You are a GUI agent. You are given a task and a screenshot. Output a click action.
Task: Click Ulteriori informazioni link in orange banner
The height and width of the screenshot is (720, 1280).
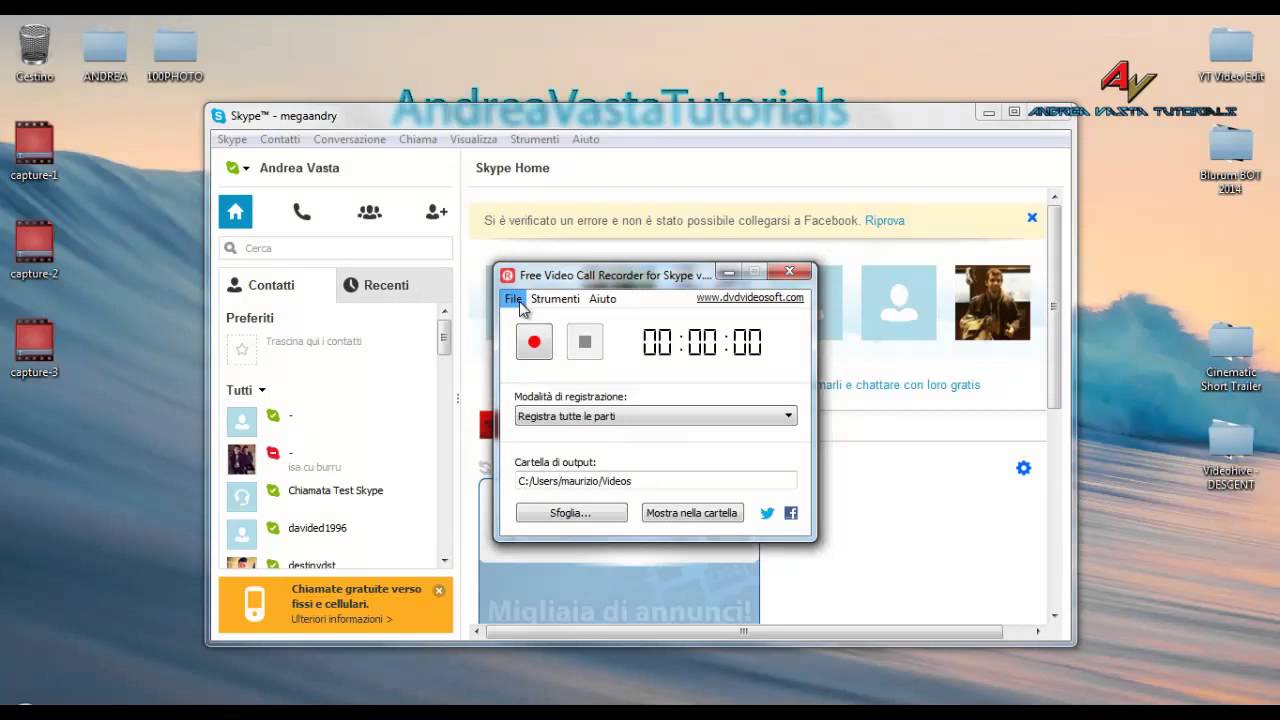coord(342,620)
